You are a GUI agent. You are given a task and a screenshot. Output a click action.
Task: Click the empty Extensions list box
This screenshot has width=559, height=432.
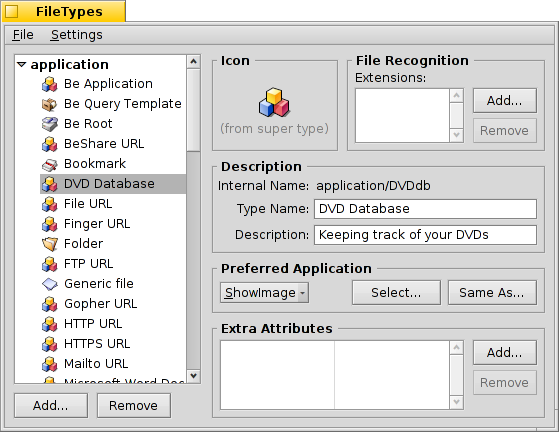click(x=402, y=115)
